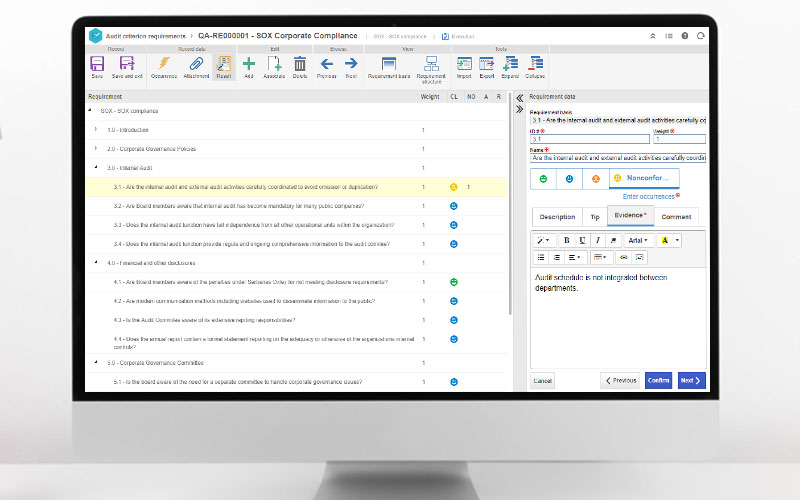The width and height of the screenshot is (800, 500).
Task: Expand the 1.0 - Introduction tree node
Action: point(96,130)
